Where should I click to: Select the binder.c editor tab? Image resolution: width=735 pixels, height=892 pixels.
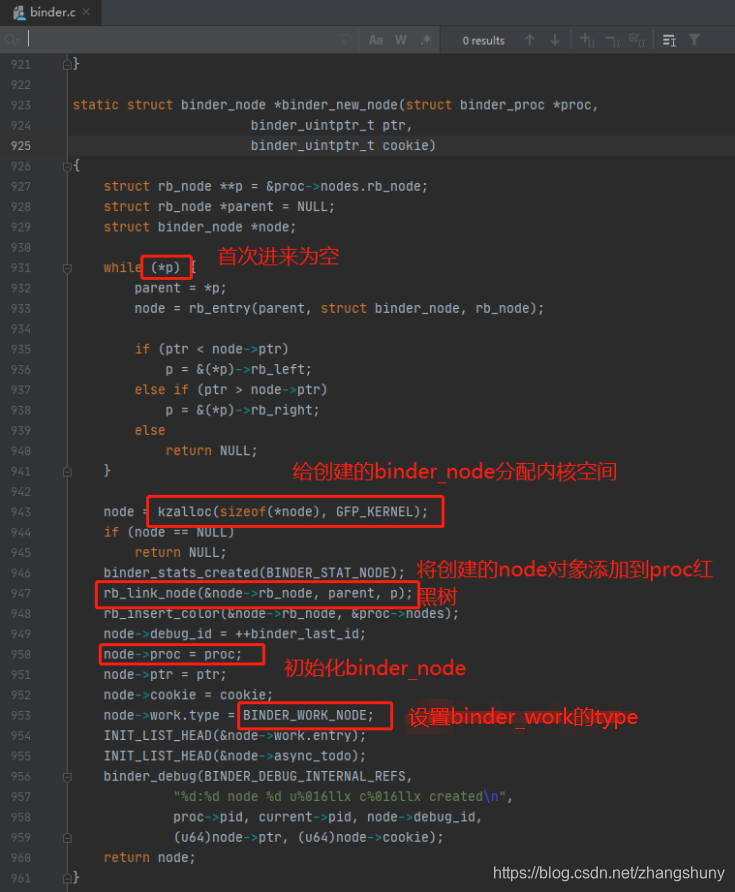[x=51, y=12]
